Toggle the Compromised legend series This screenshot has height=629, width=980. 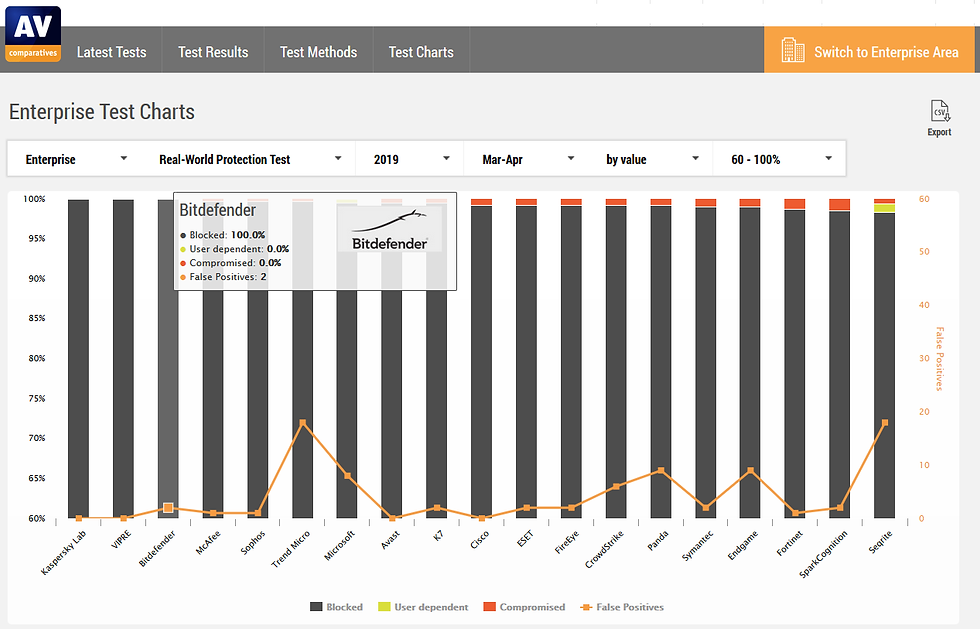pyautogui.click(x=524, y=606)
